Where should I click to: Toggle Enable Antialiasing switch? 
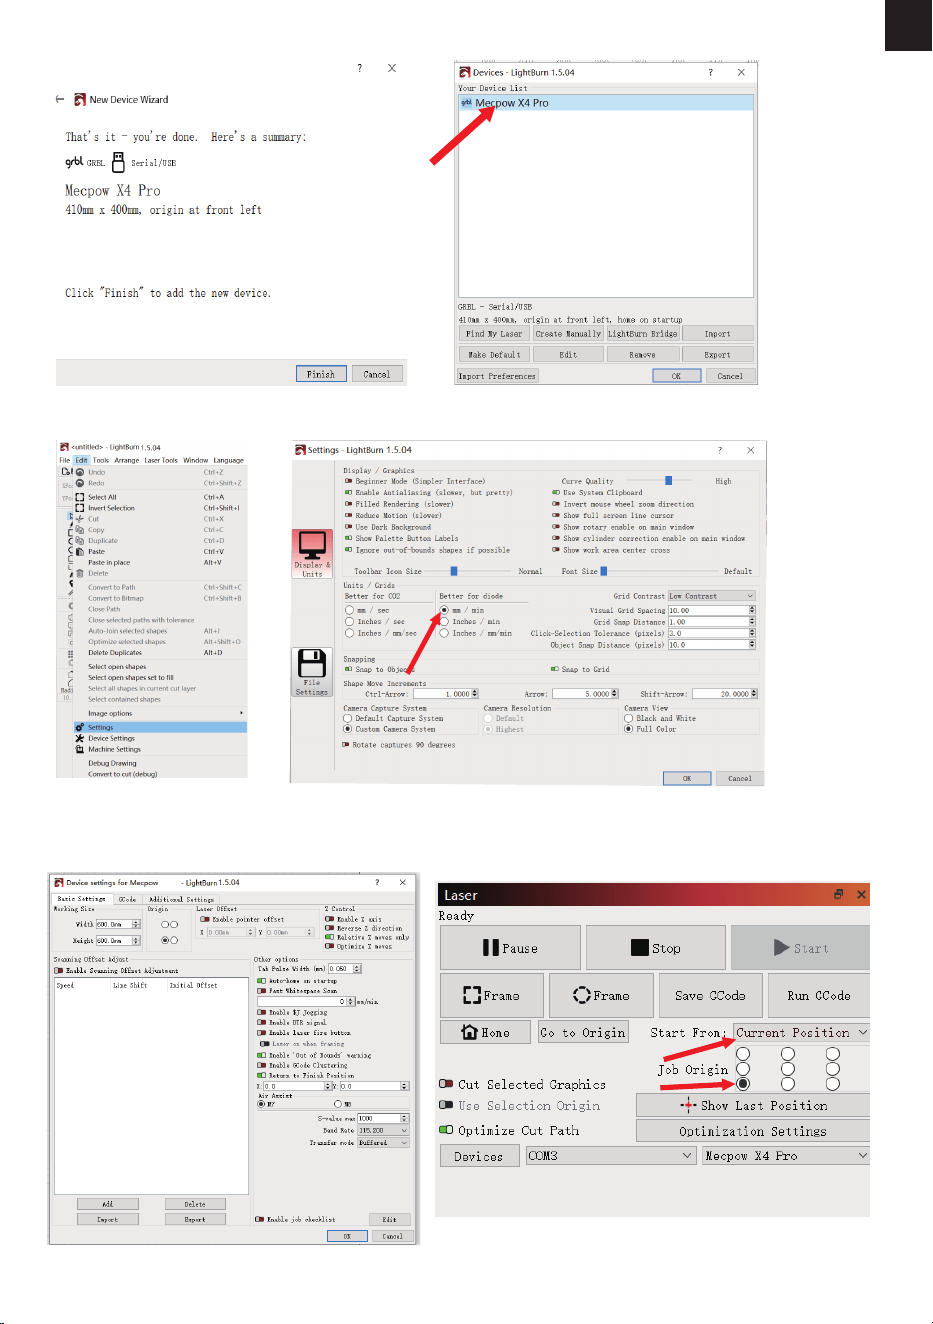pyautogui.click(x=349, y=492)
